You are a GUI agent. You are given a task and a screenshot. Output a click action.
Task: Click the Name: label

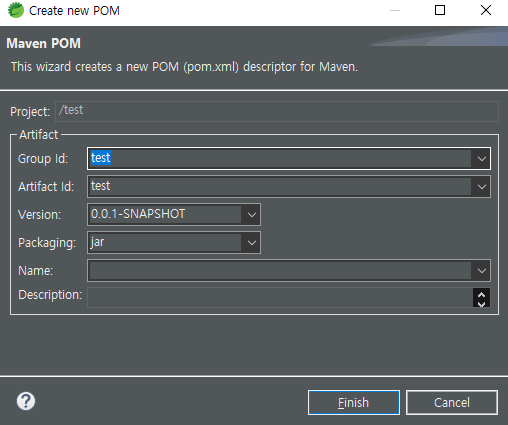35,271
